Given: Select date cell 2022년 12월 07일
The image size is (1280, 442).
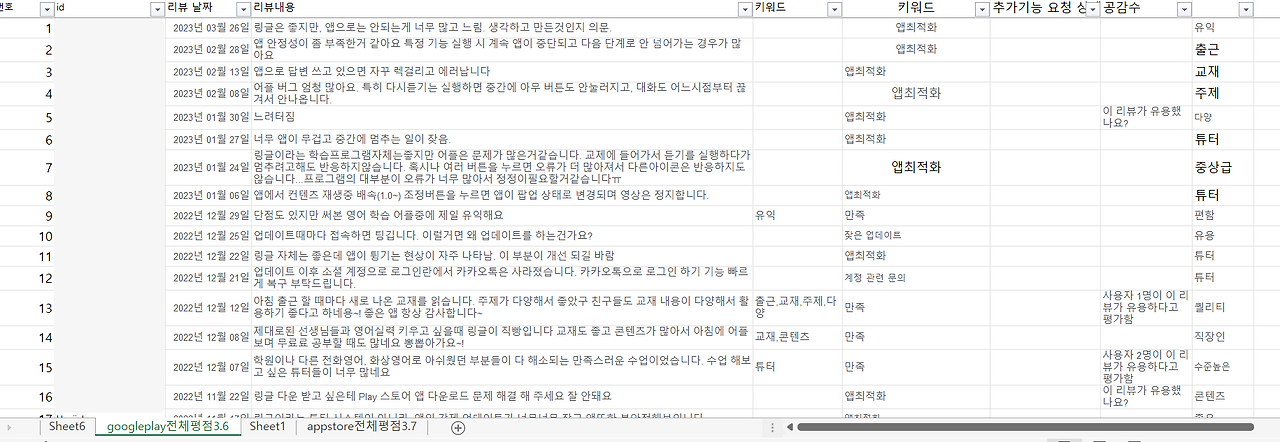Looking at the screenshot, I should (x=209, y=367).
